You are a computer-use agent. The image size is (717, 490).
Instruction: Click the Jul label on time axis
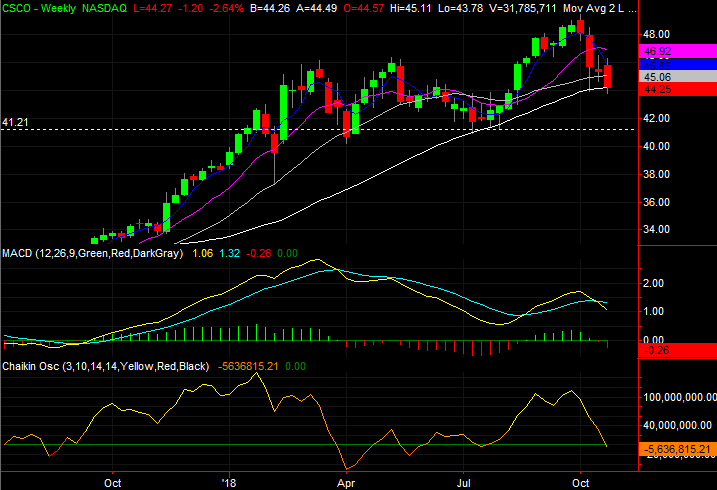[x=464, y=483]
